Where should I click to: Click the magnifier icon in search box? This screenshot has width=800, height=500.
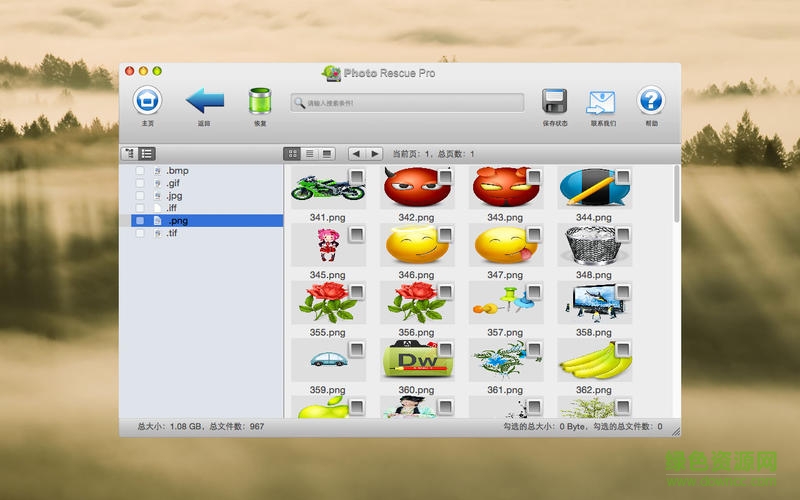click(x=299, y=103)
